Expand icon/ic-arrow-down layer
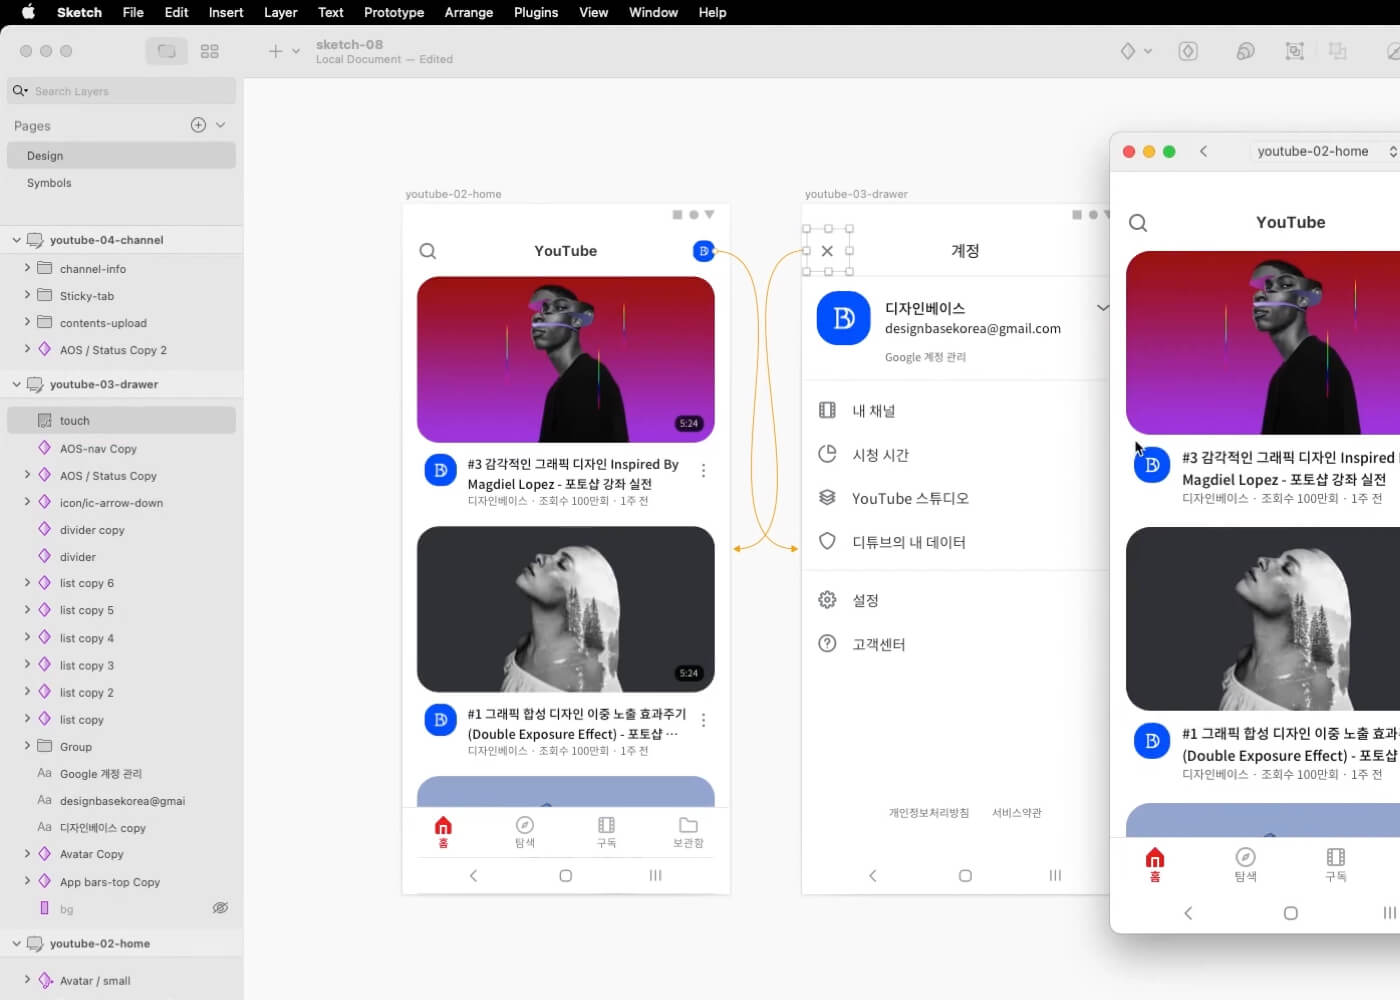Screen dimensions: 1400x1000 [x=27, y=502]
